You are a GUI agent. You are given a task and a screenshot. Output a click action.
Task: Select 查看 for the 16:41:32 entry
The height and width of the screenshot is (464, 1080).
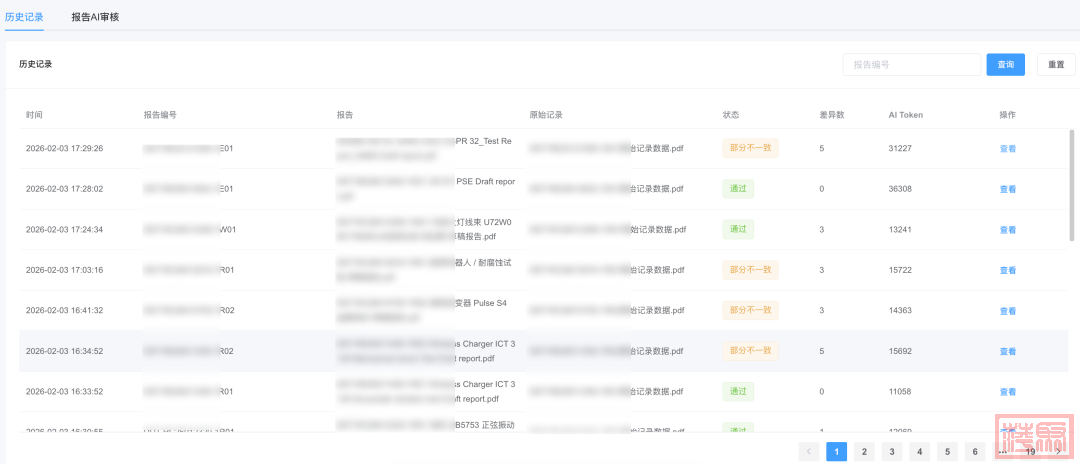tap(1007, 311)
